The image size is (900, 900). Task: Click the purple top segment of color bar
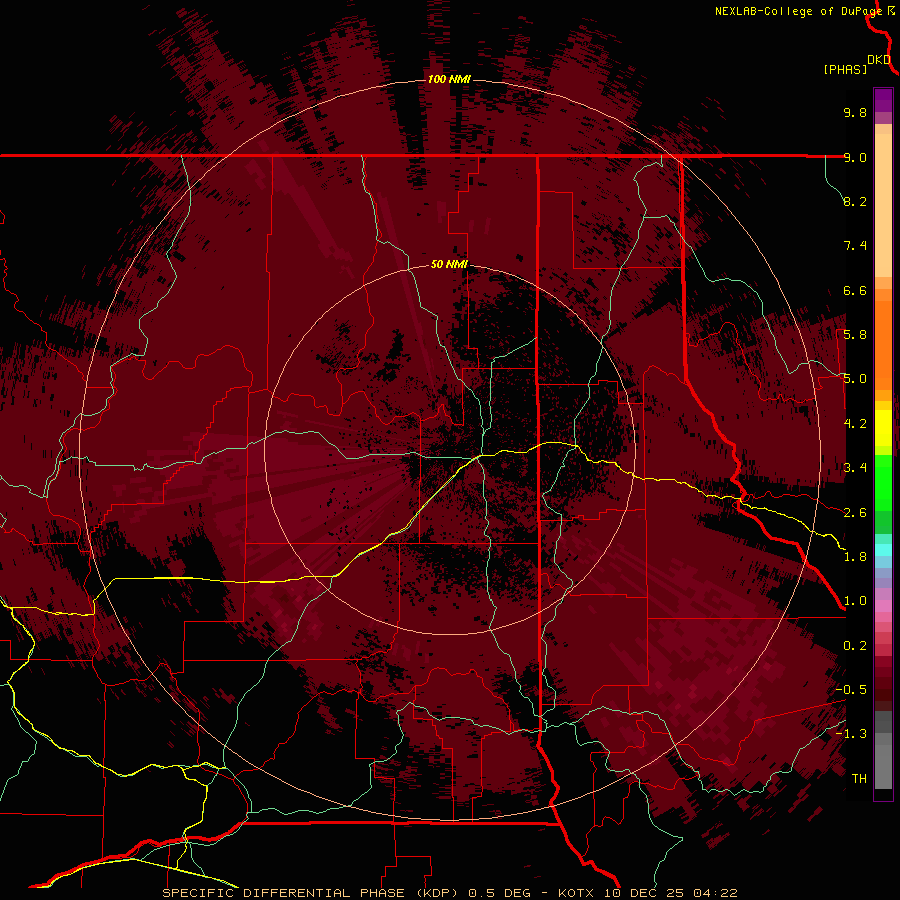(x=883, y=100)
